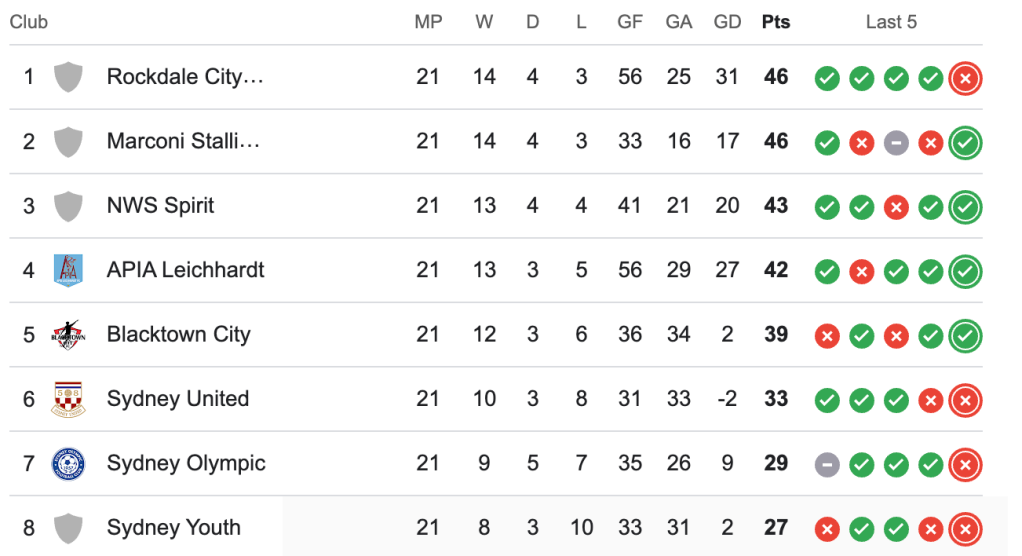Screen dimensions: 1022x556
Task: Click Blacktown City's latest win icon
Action: tap(965, 336)
